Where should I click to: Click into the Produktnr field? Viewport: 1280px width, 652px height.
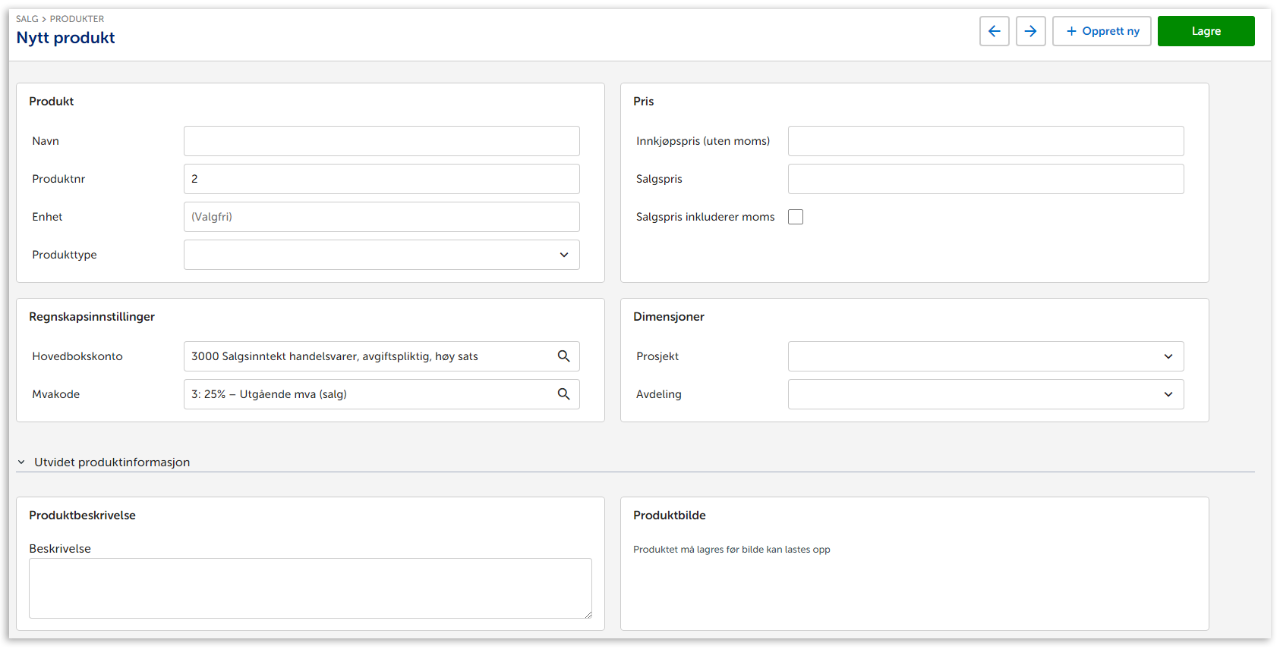(x=381, y=179)
